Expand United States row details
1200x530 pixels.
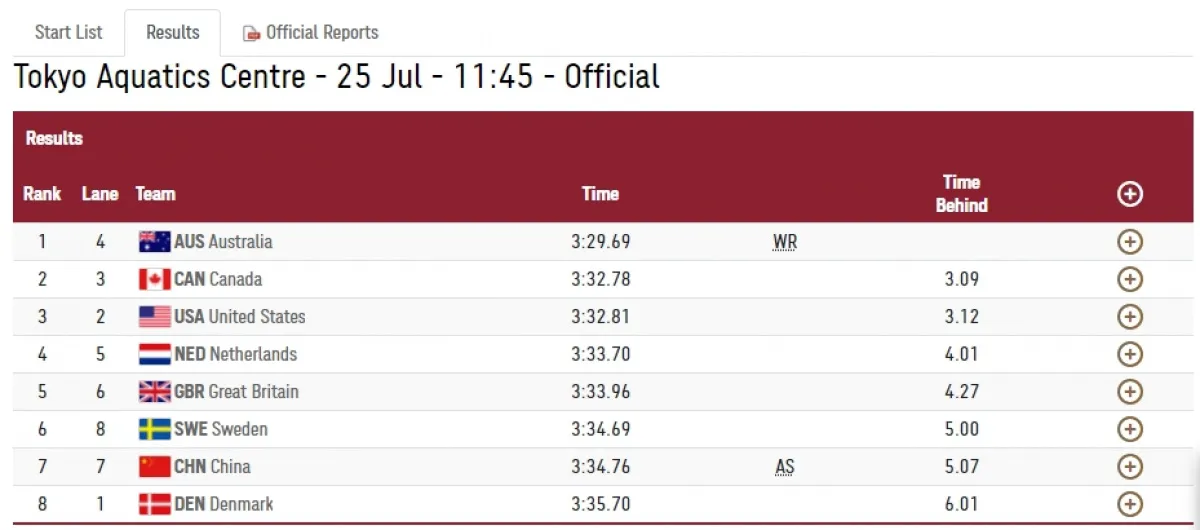(x=1130, y=317)
